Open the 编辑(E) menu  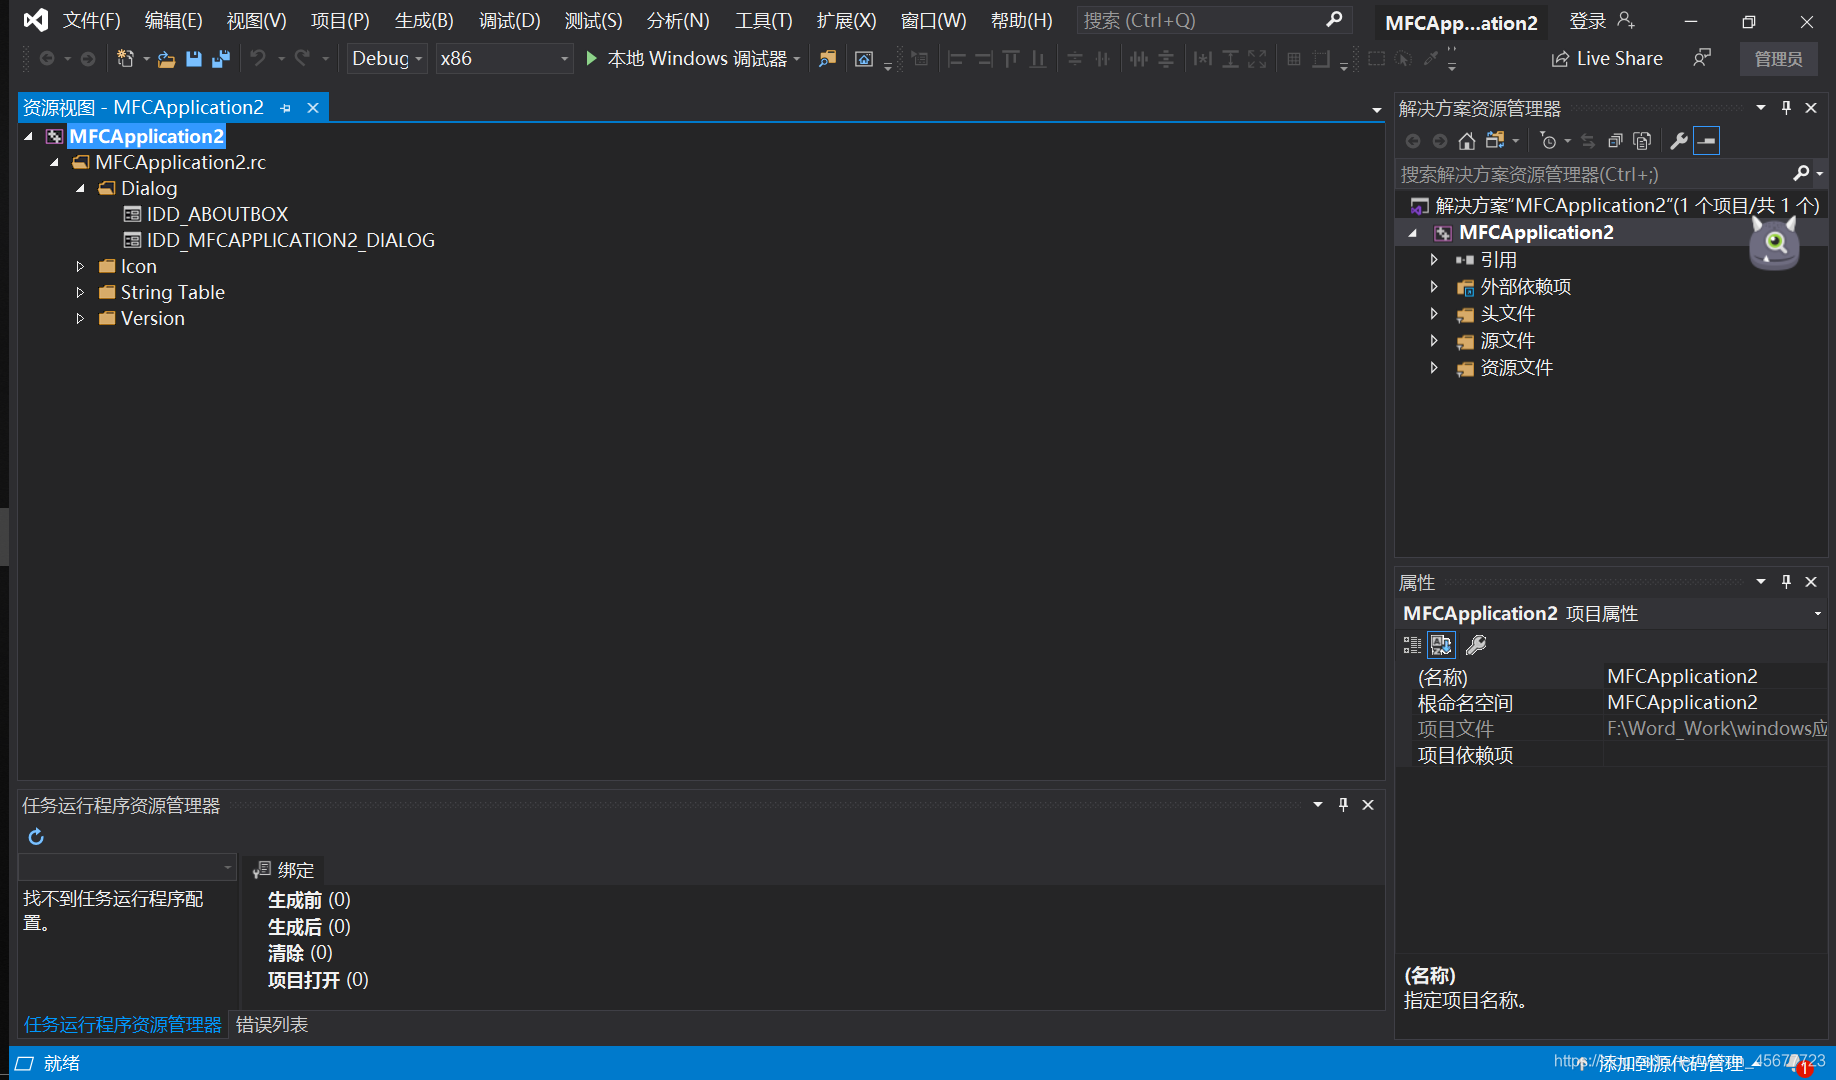(x=173, y=20)
